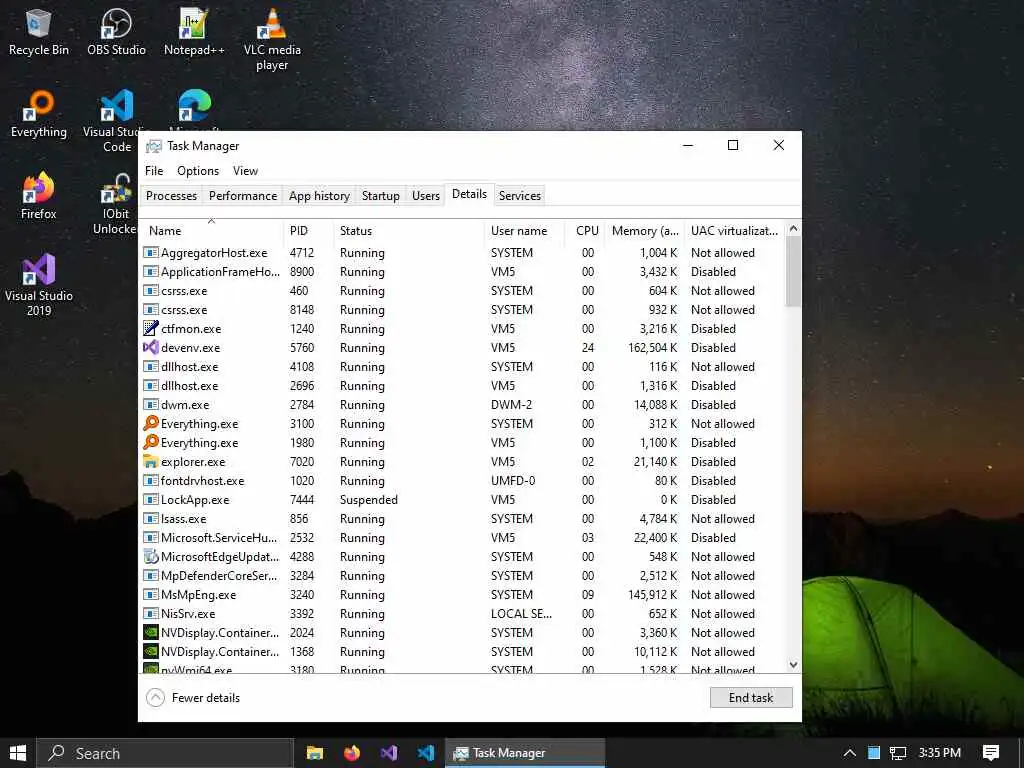Image resolution: width=1024 pixels, height=768 pixels.
Task: Switch to the Performance tab
Action: coord(243,195)
